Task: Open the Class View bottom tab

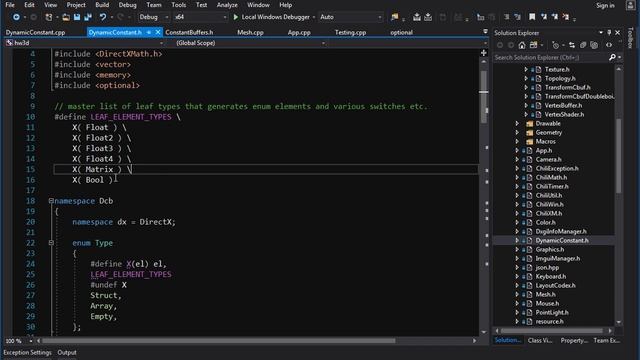Action: click(540, 340)
